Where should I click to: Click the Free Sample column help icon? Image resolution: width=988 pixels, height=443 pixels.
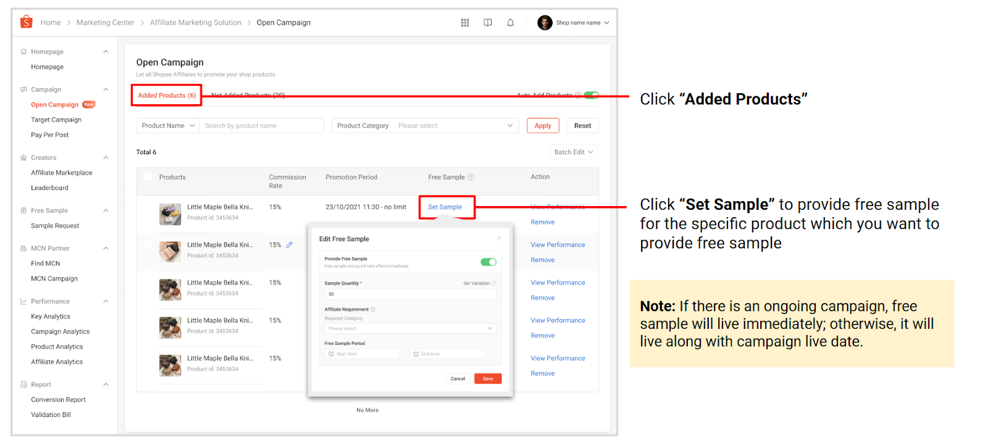(x=471, y=177)
